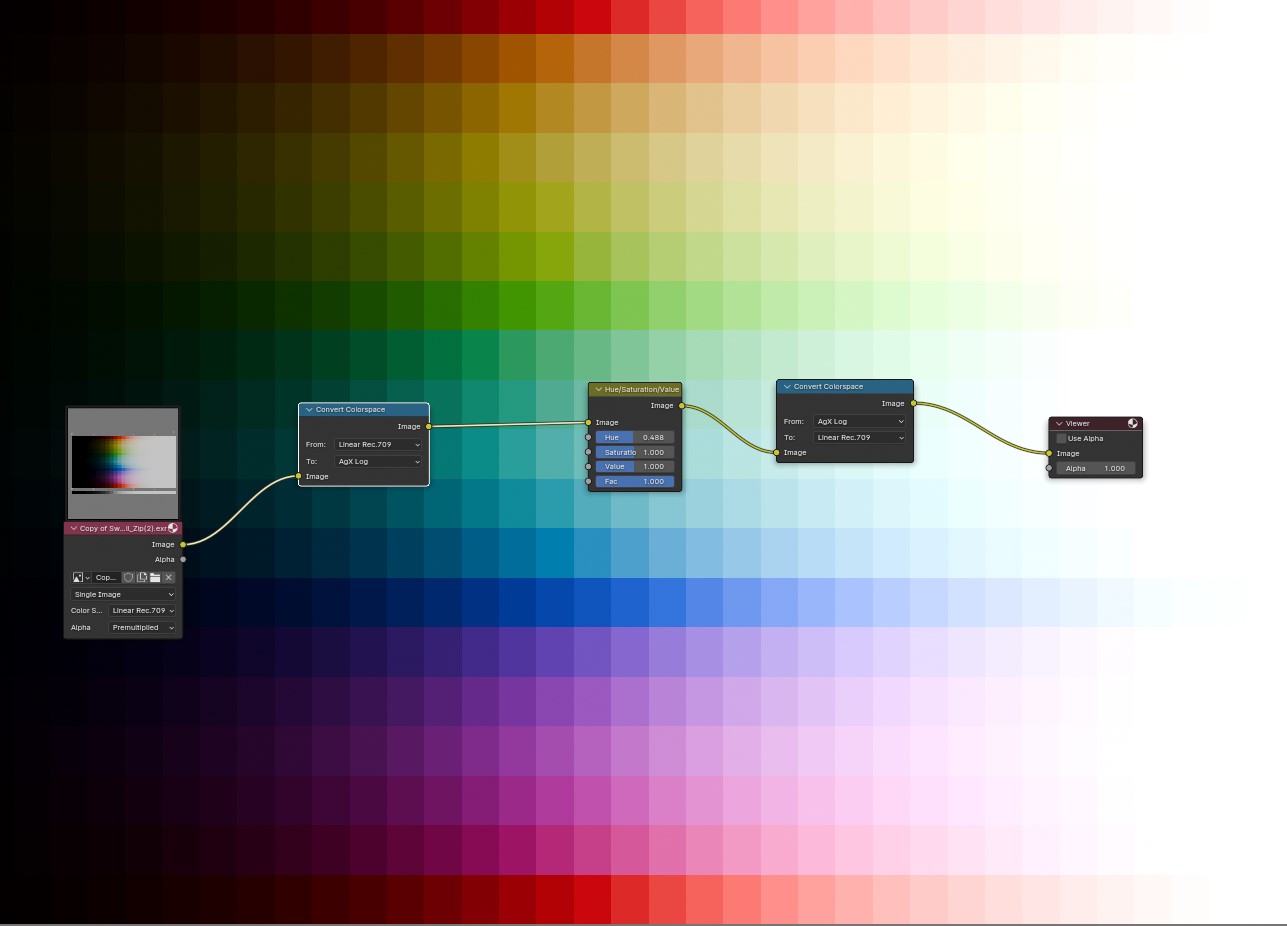Unlink the image with the X icon
The height and width of the screenshot is (926, 1287).
tap(169, 578)
